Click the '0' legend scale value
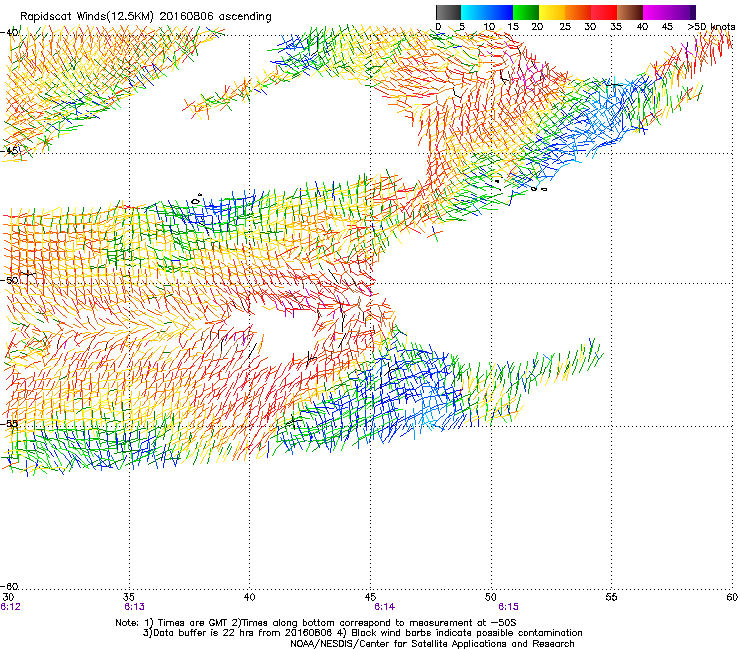 (x=438, y=27)
